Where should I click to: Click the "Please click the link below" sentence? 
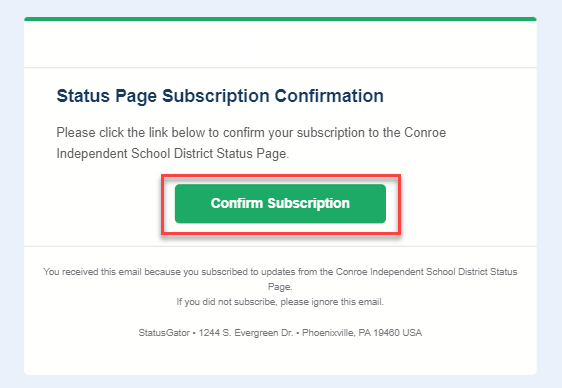[x=251, y=133]
